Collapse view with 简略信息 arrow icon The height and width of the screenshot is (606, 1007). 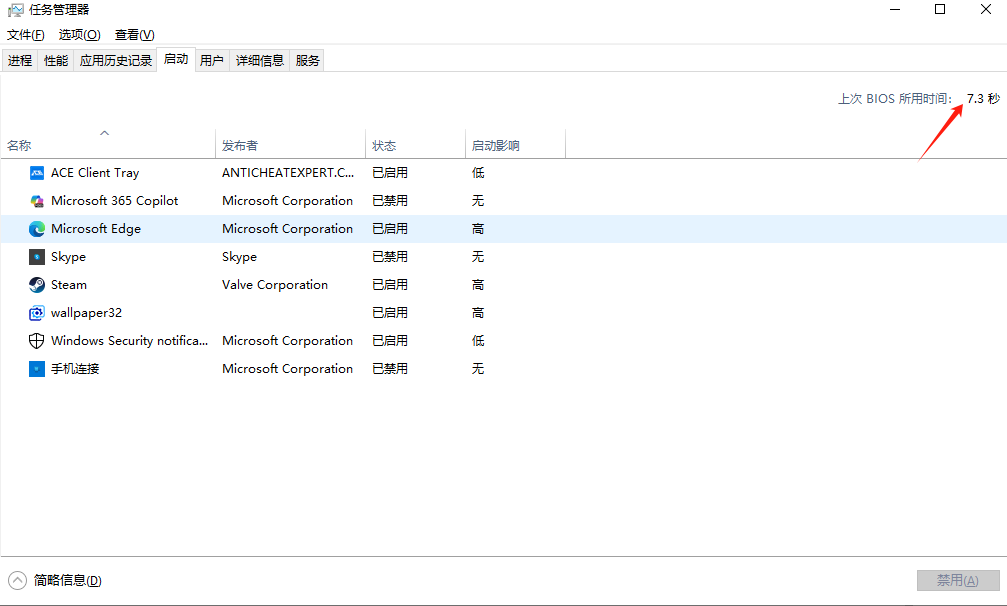point(17,580)
